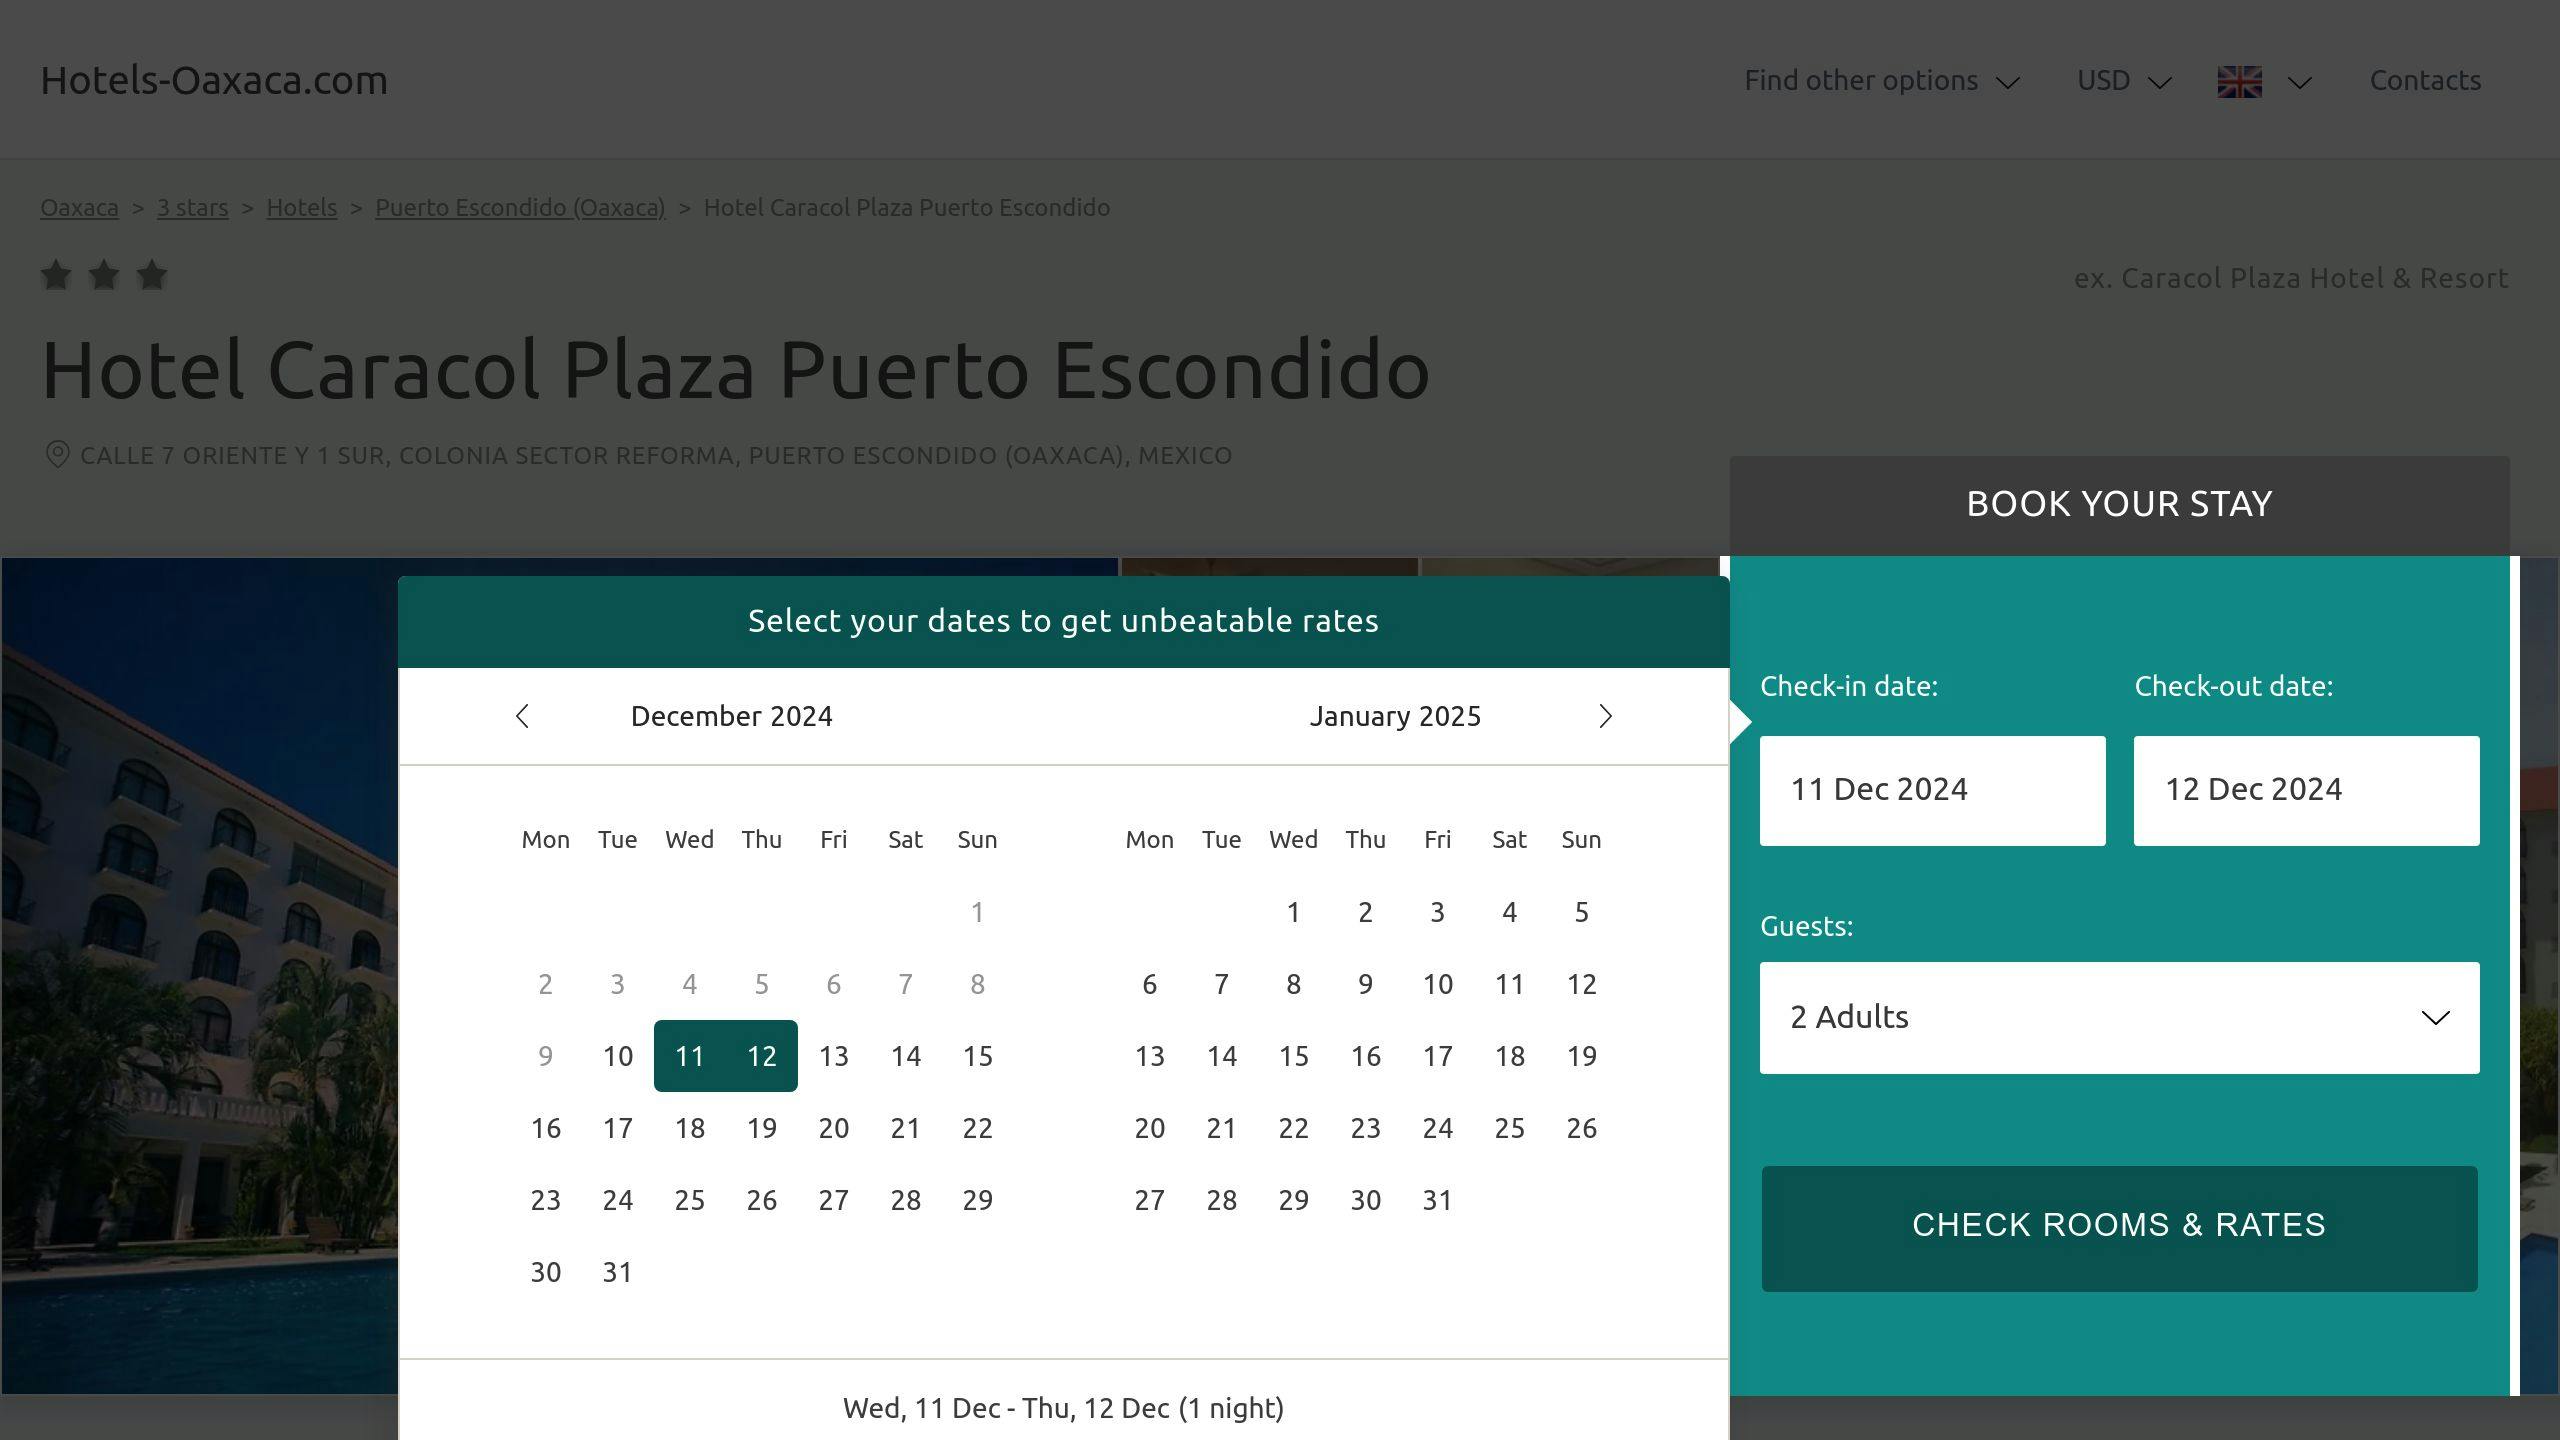This screenshot has width=2560, height=1440.
Task: Go to previous month in calendar
Action: coord(522,716)
